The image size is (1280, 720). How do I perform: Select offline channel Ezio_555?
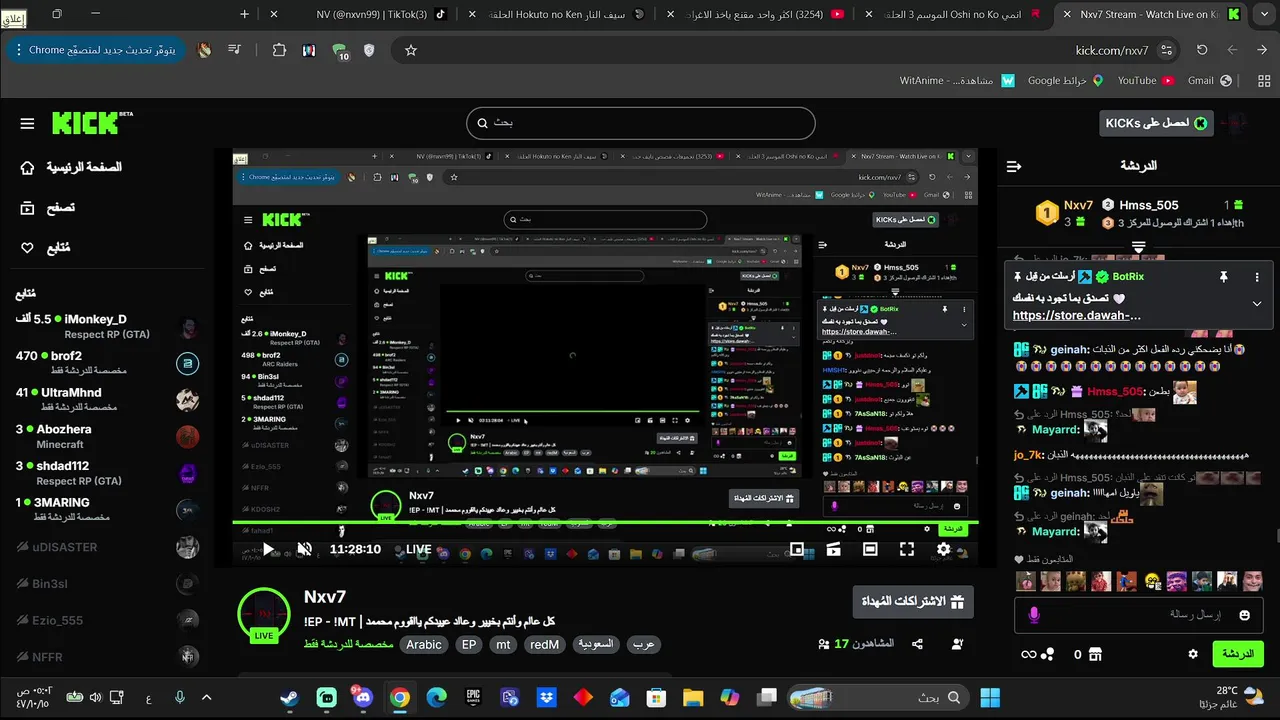(x=107, y=620)
